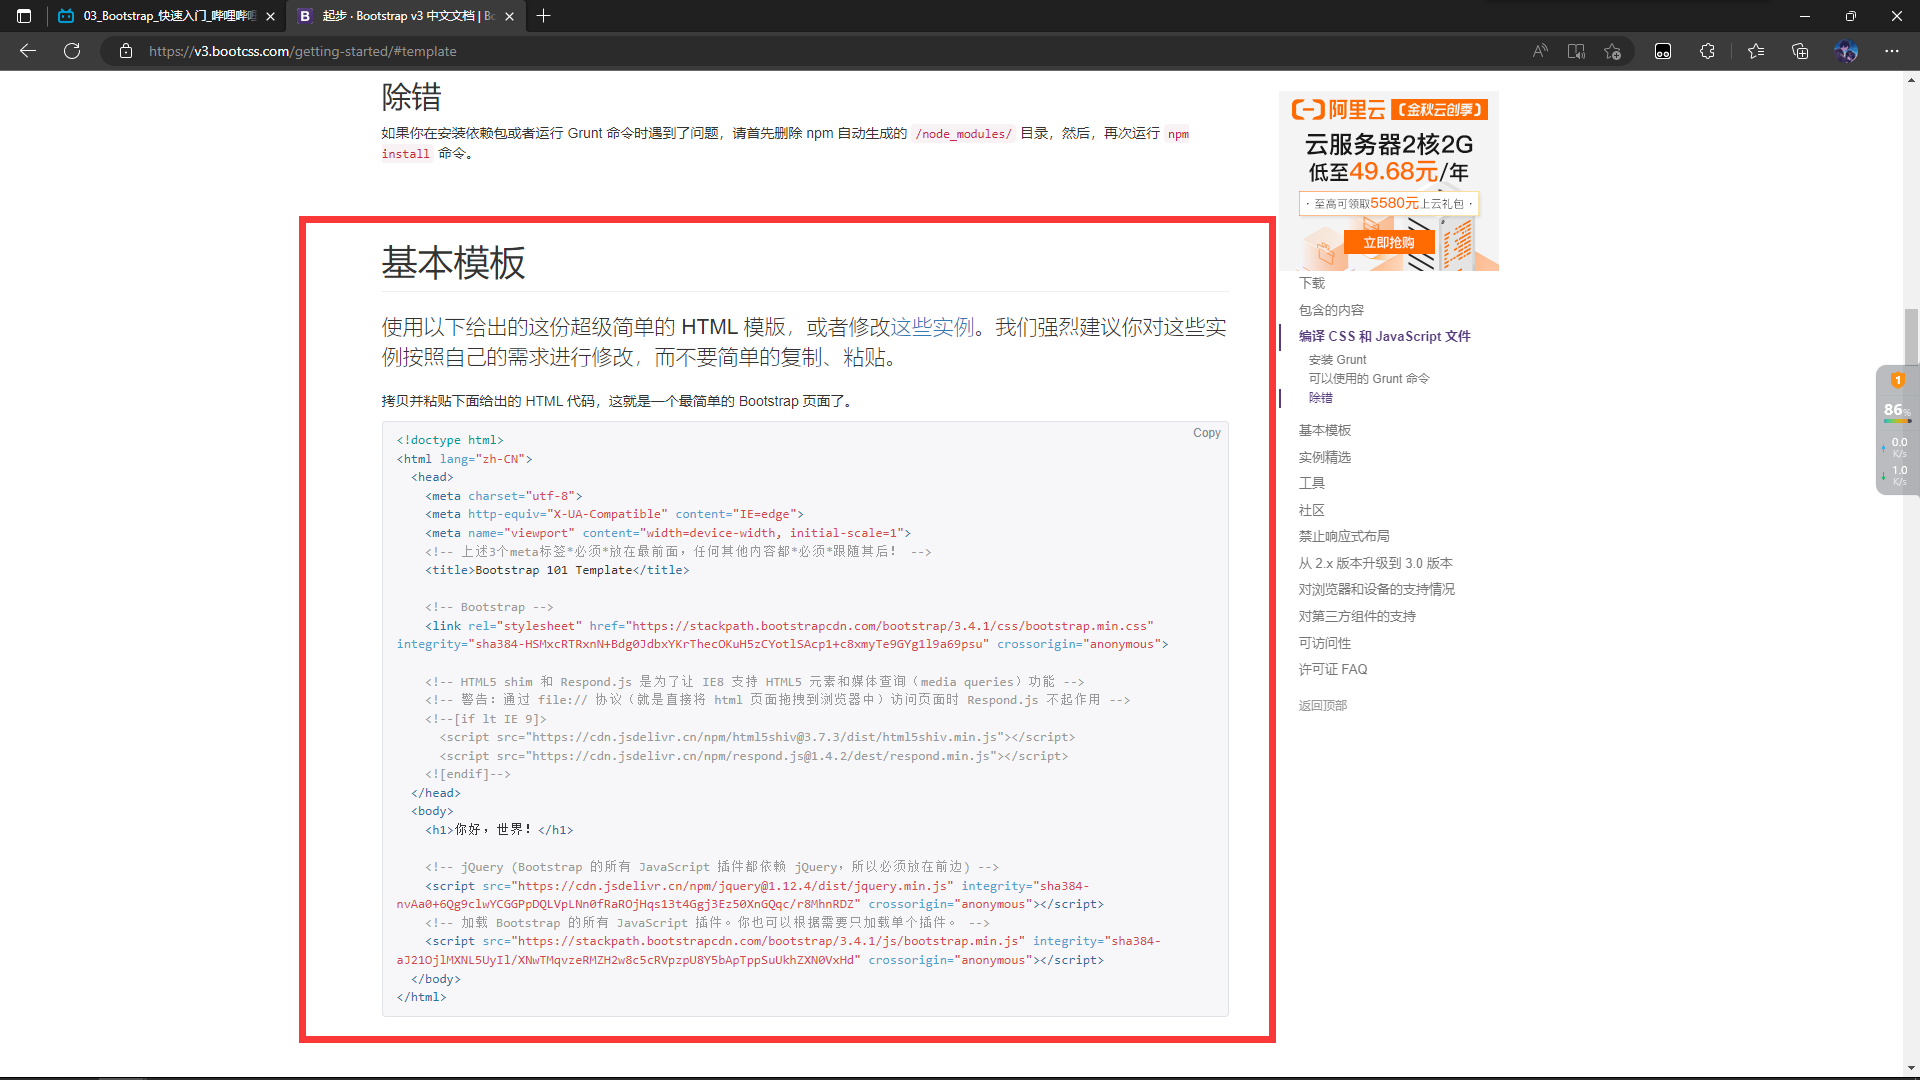Screen dimensions: 1920x1080
Task: Click the profile avatar icon
Action: pyautogui.click(x=1846, y=51)
